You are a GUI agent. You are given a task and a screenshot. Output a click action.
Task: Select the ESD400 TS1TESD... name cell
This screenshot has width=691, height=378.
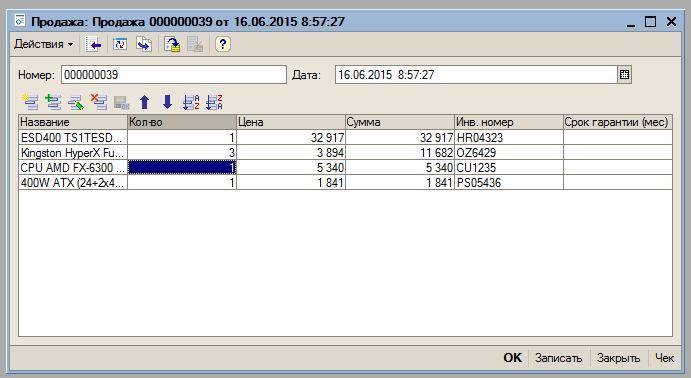click(x=73, y=137)
